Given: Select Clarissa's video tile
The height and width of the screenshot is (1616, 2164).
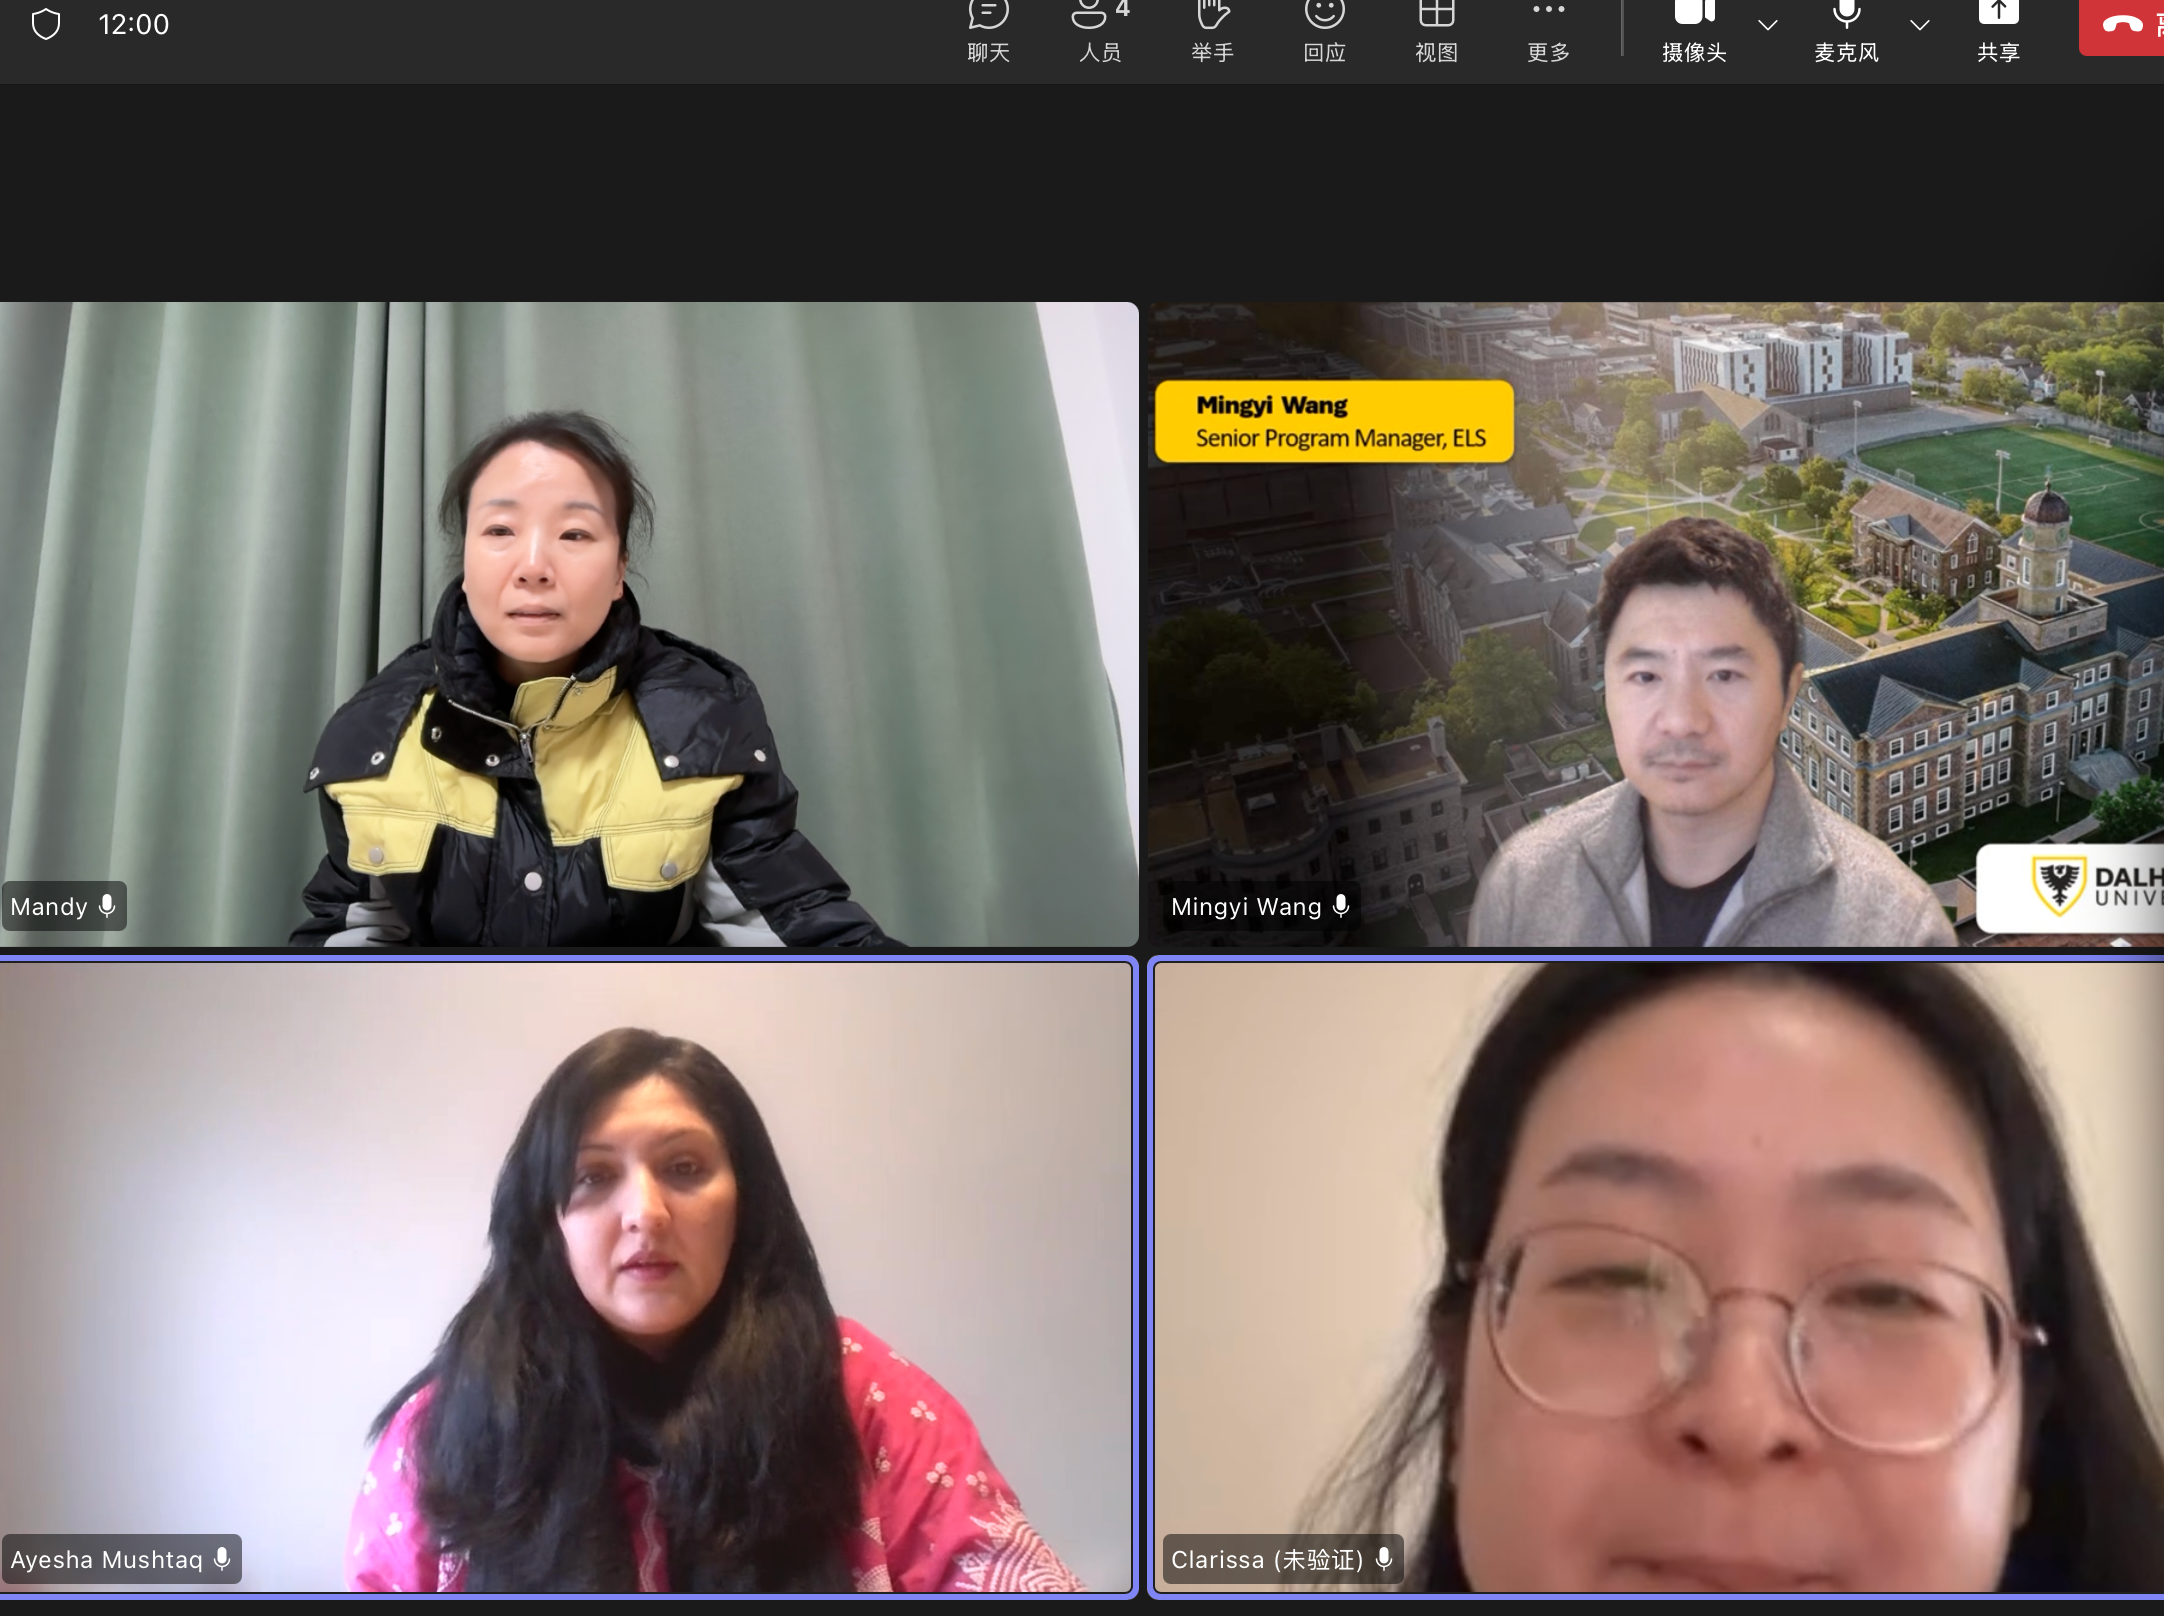Looking at the screenshot, I should 1657,1276.
